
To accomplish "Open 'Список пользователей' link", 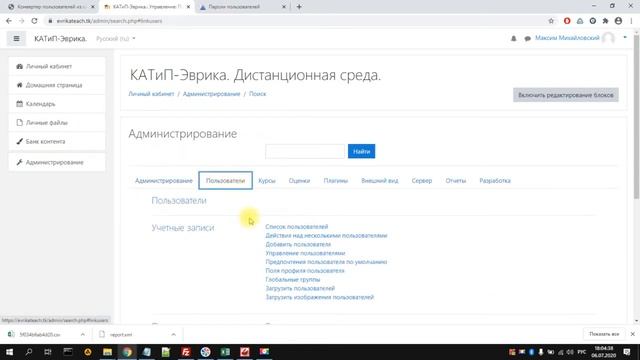I will click(297, 227).
